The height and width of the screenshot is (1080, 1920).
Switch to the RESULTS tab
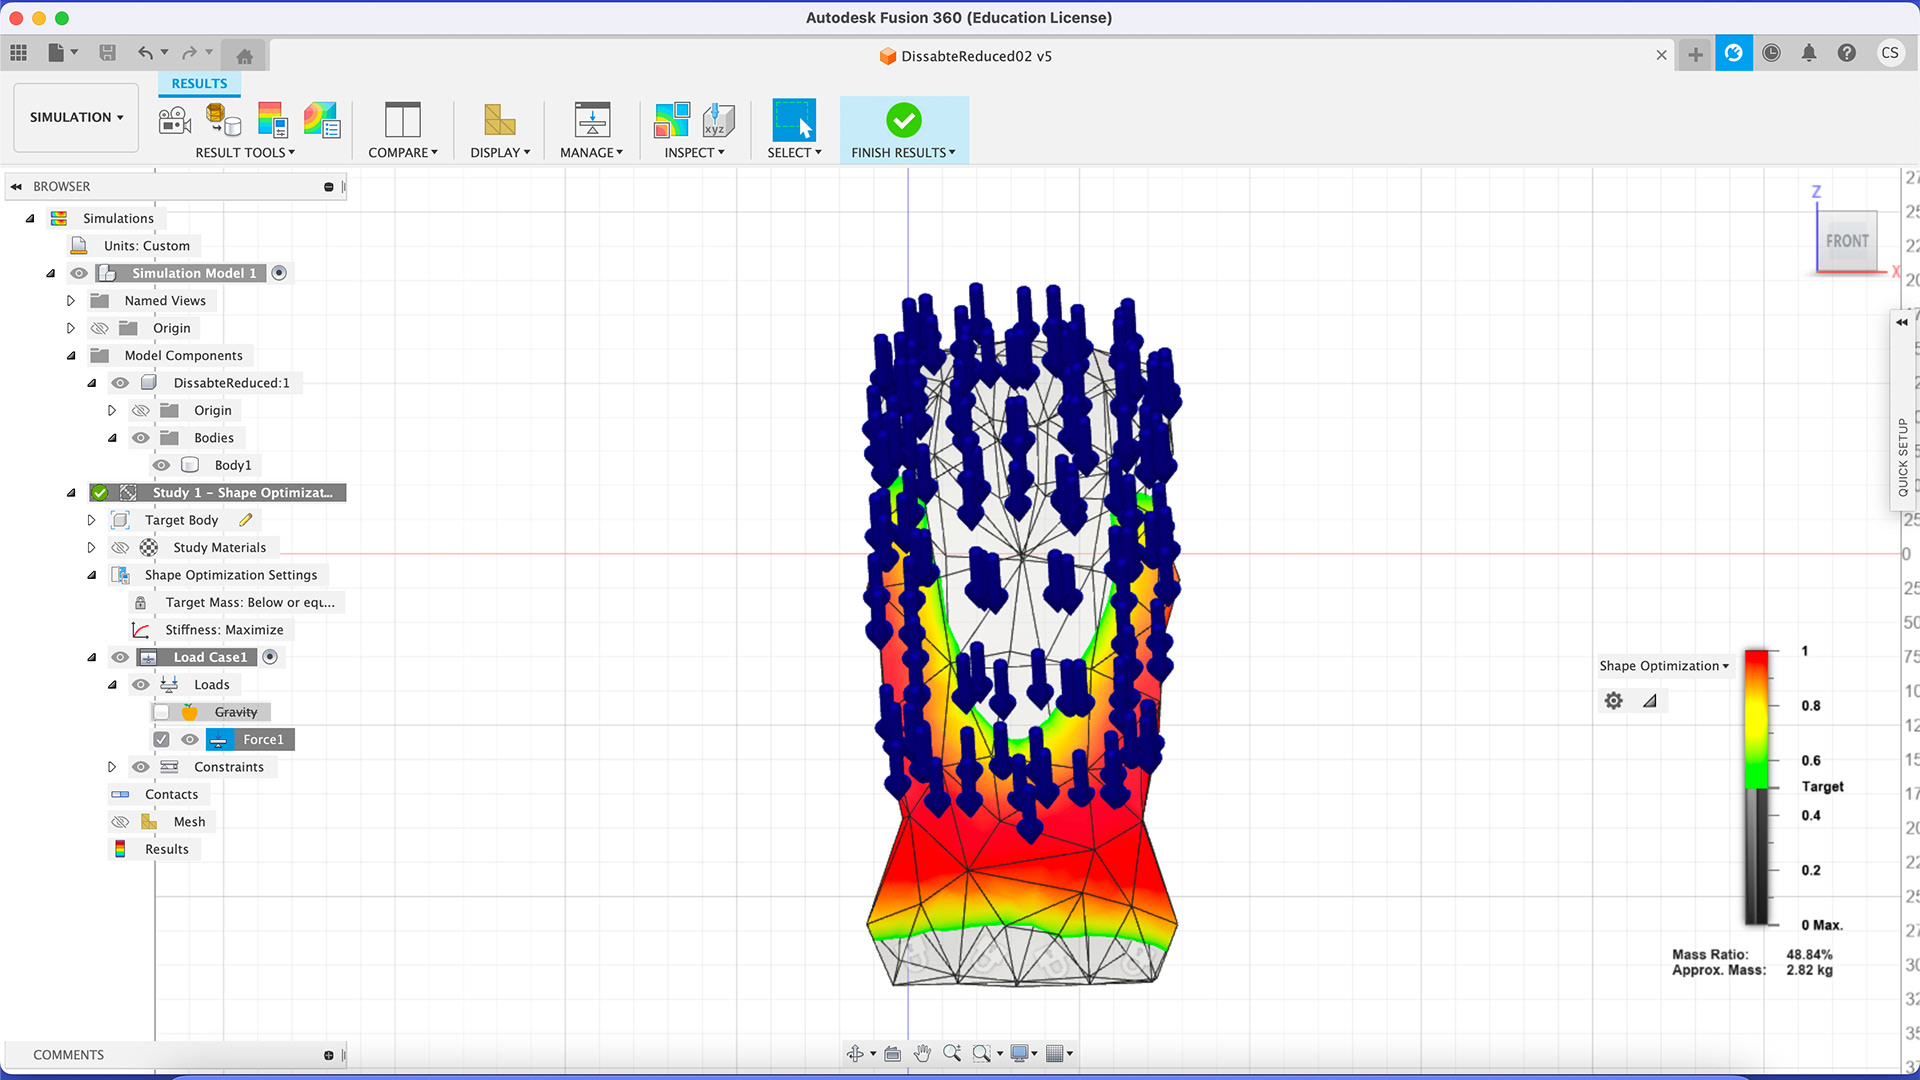tap(199, 84)
